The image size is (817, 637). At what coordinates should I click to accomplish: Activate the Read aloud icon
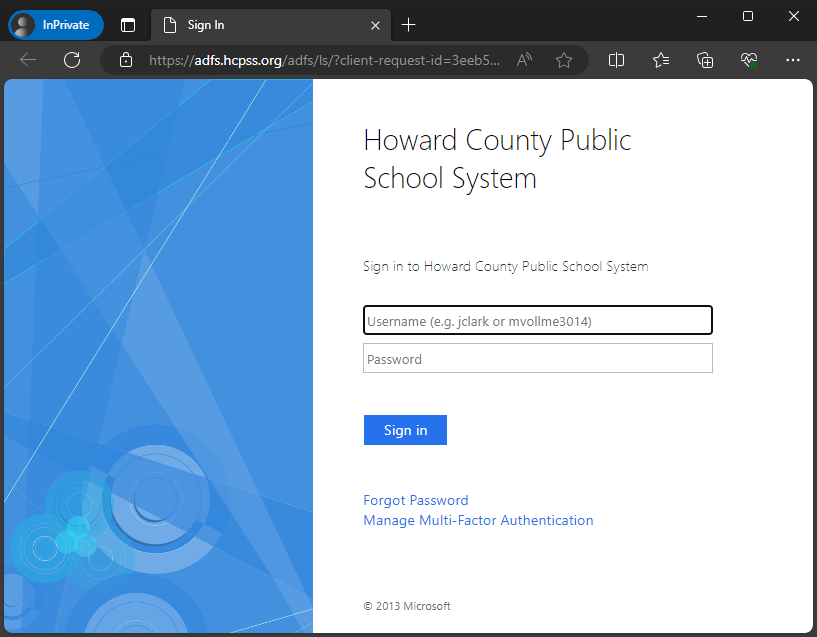[x=523, y=60]
